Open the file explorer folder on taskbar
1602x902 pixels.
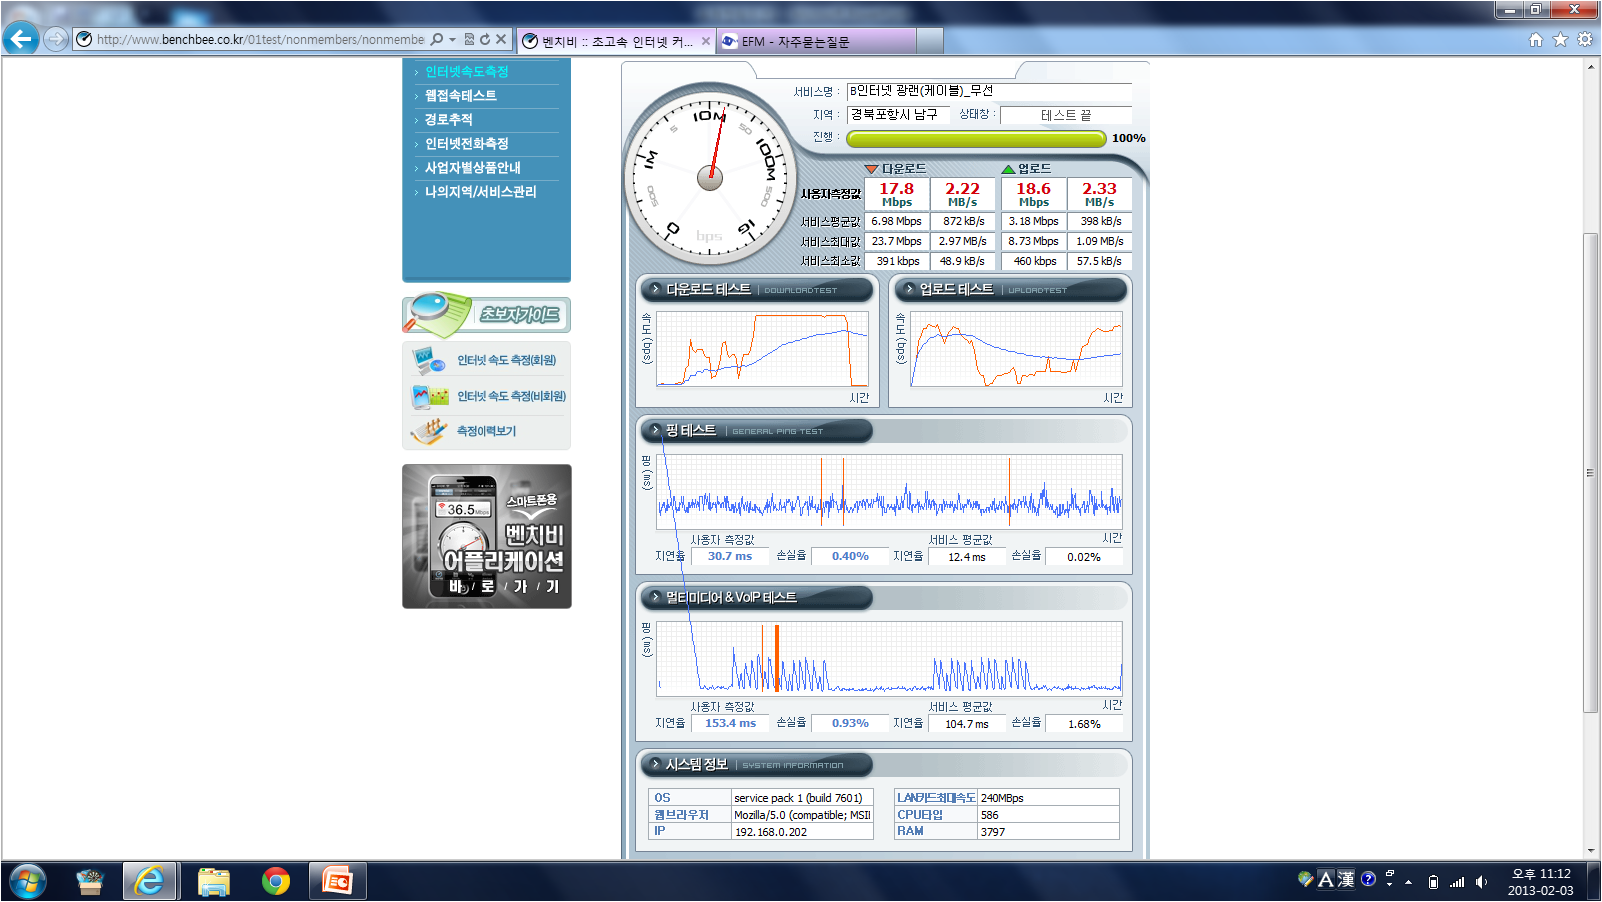click(213, 881)
